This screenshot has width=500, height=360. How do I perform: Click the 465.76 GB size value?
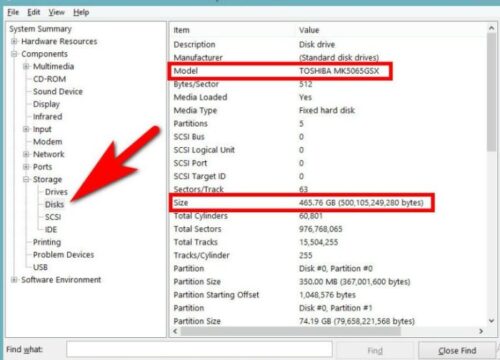(361, 203)
